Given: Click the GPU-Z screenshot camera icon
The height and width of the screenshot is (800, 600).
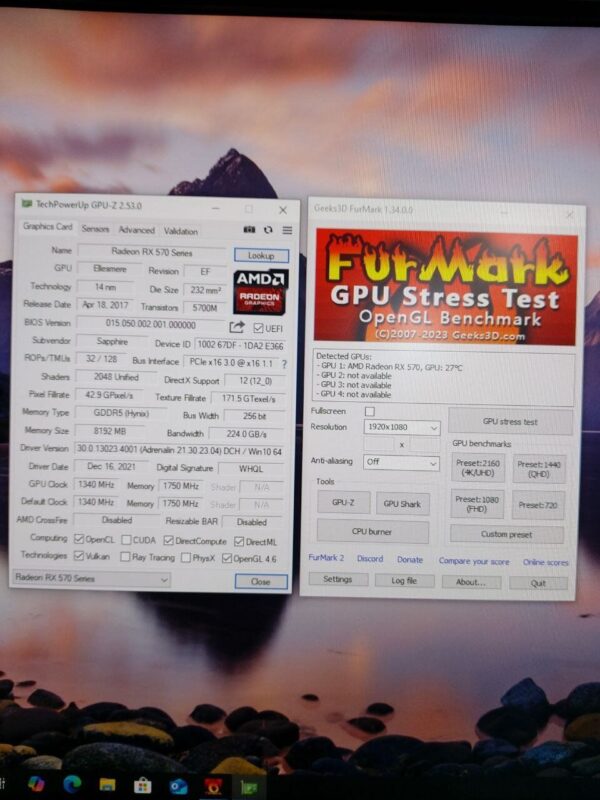Looking at the screenshot, I should coord(249,230).
